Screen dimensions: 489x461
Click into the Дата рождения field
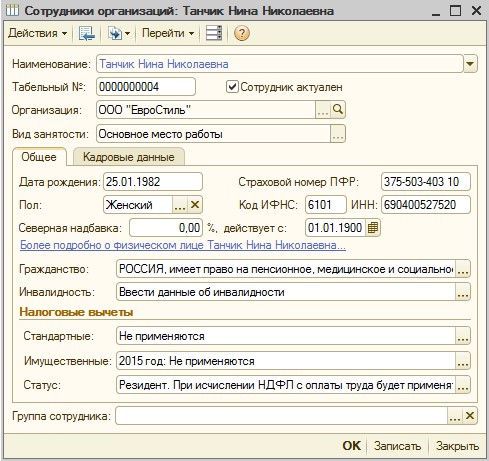(x=153, y=182)
